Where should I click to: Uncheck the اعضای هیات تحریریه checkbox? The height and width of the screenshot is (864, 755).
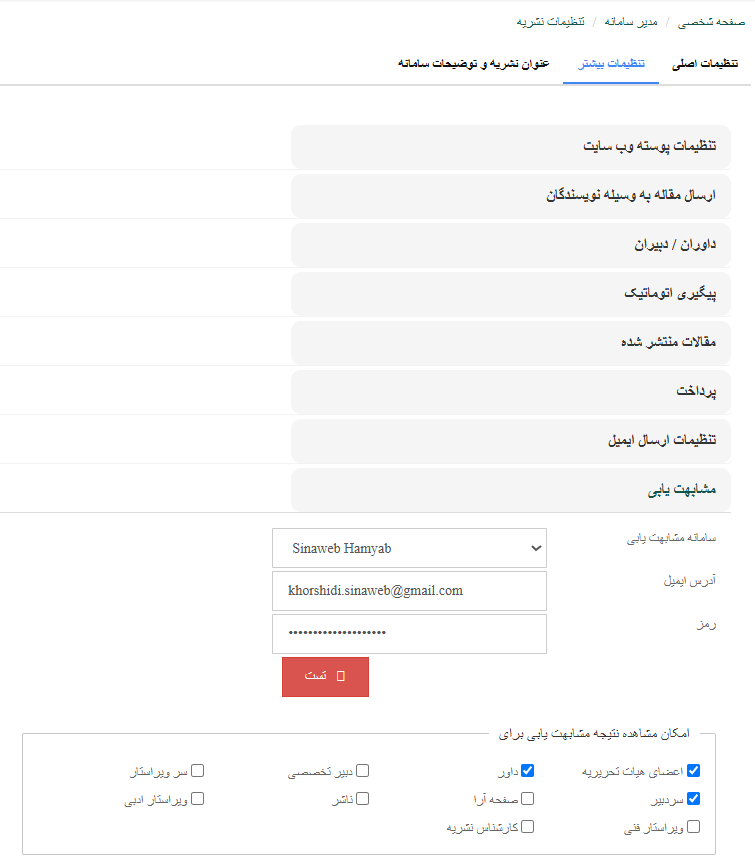693,771
